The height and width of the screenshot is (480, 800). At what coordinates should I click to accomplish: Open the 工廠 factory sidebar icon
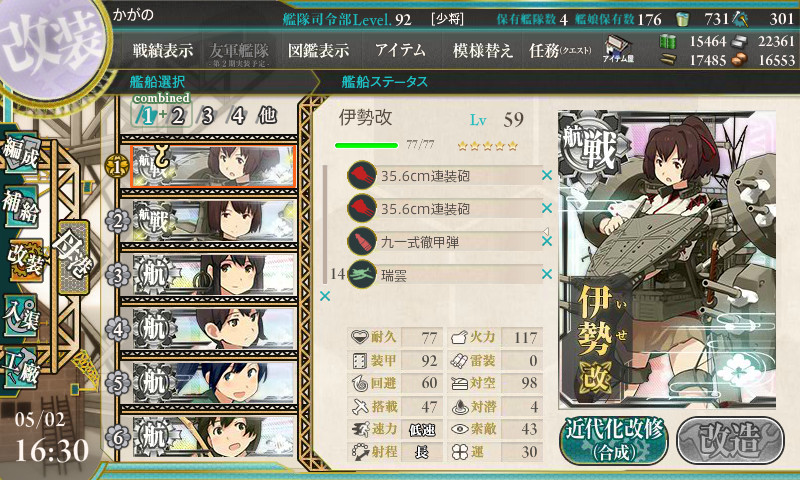coord(20,368)
